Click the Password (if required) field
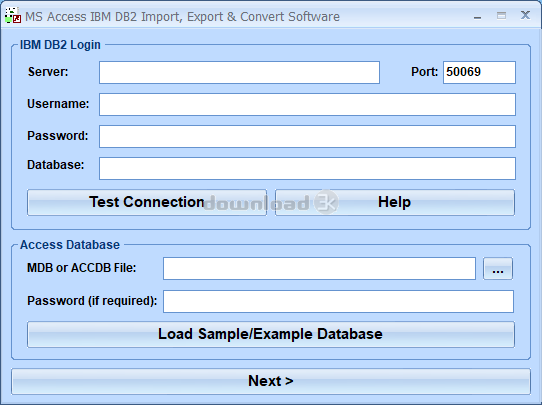 click(x=338, y=301)
